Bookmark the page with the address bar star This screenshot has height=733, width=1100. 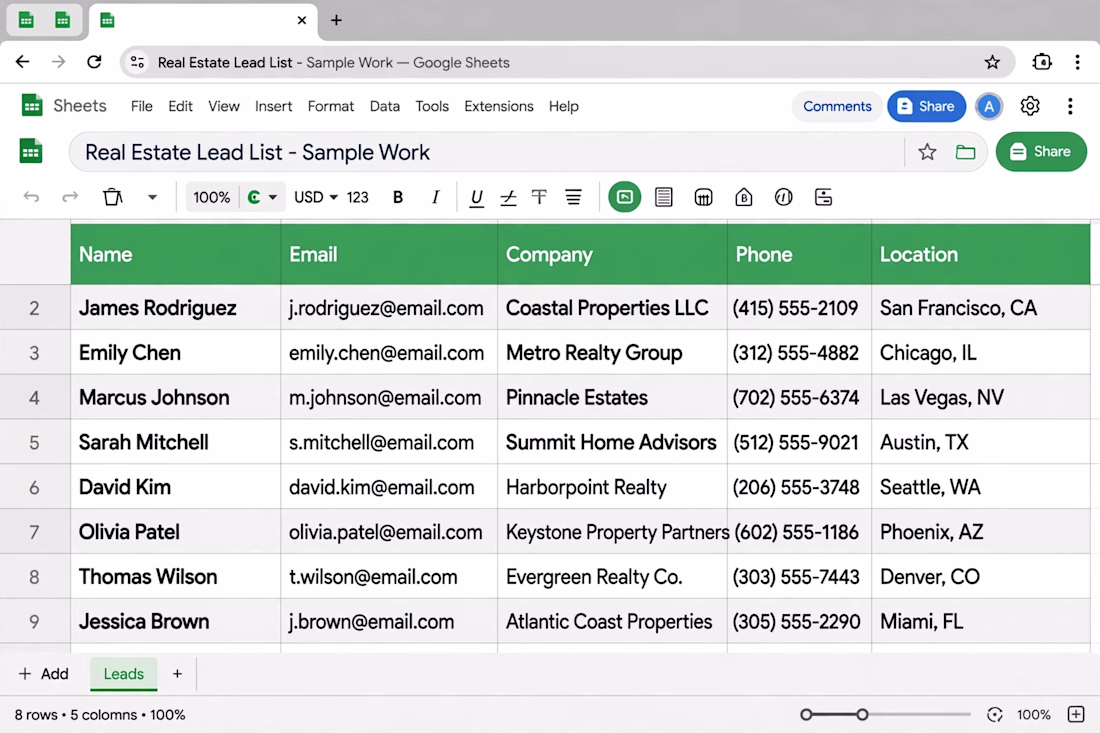point(992,62)
